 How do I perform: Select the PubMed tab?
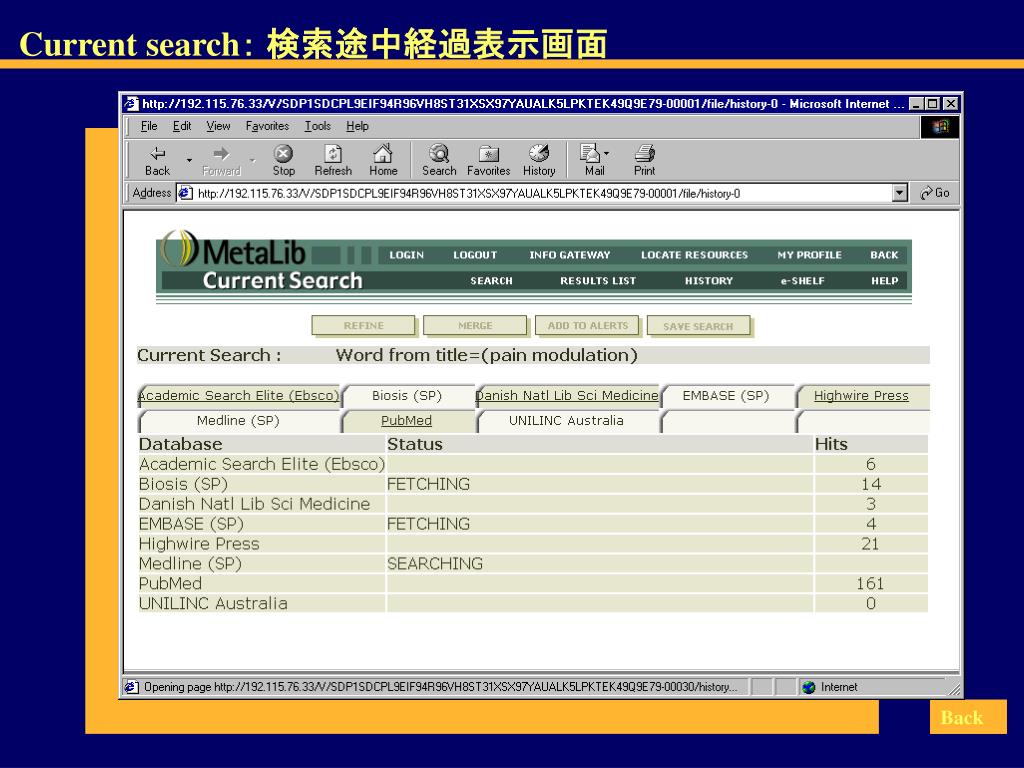coord(406,421)
